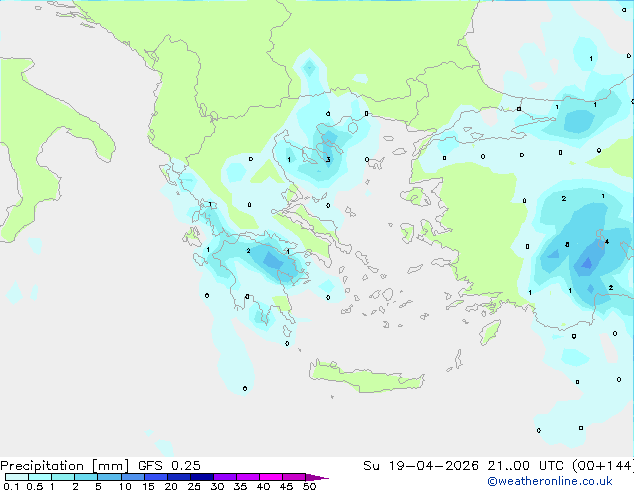Pick the 1–2 mm legend color swatch
The height and width of the screenshot is (490, 634).
coord(63,477)
